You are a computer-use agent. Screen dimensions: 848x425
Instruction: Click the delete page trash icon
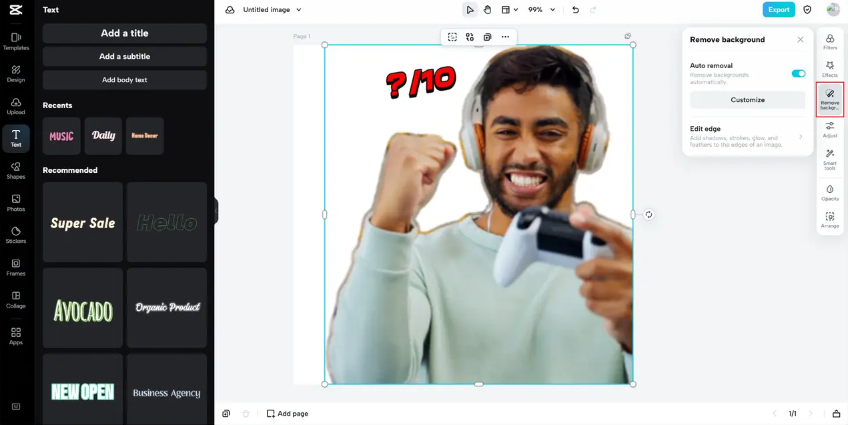[x=246, y=414]
